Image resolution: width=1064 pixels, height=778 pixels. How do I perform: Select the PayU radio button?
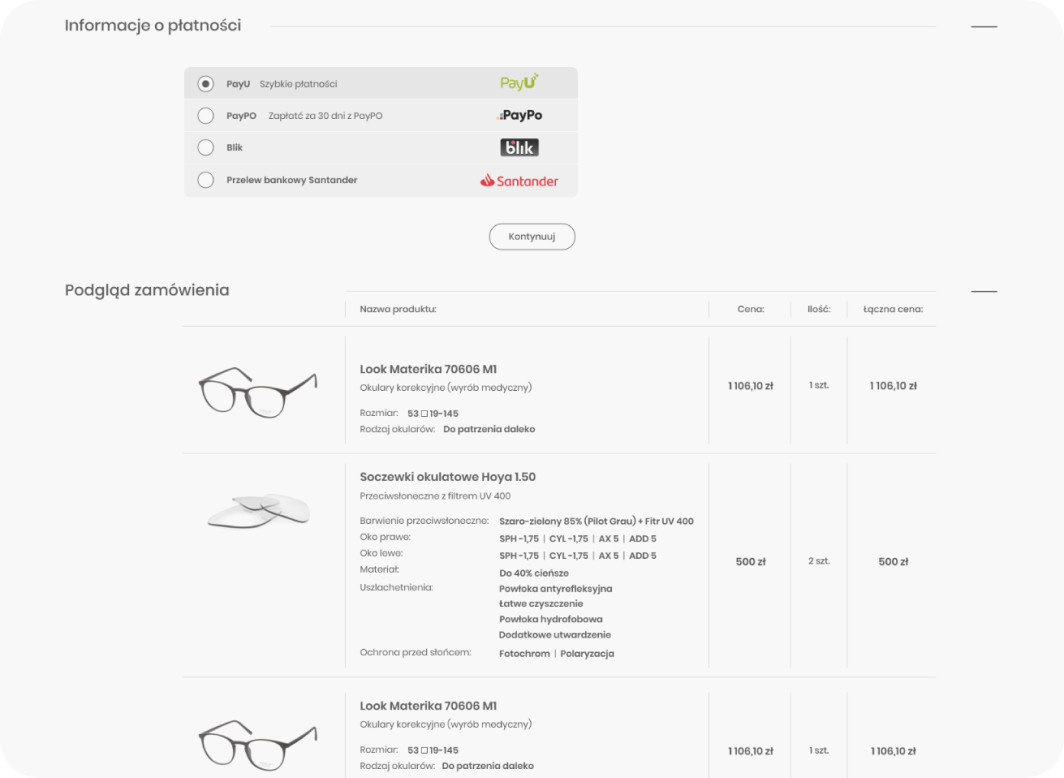206,84
